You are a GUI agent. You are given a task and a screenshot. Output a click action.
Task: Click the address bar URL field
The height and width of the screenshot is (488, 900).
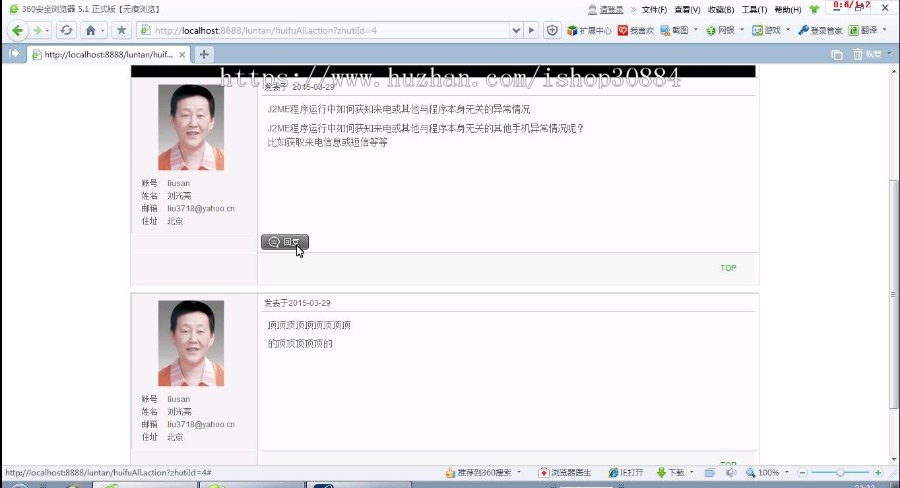point(324,30)
